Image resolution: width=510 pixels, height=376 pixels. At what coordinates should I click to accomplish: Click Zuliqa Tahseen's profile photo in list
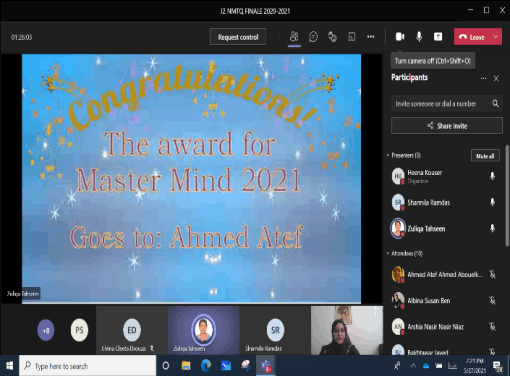(398, 228)
